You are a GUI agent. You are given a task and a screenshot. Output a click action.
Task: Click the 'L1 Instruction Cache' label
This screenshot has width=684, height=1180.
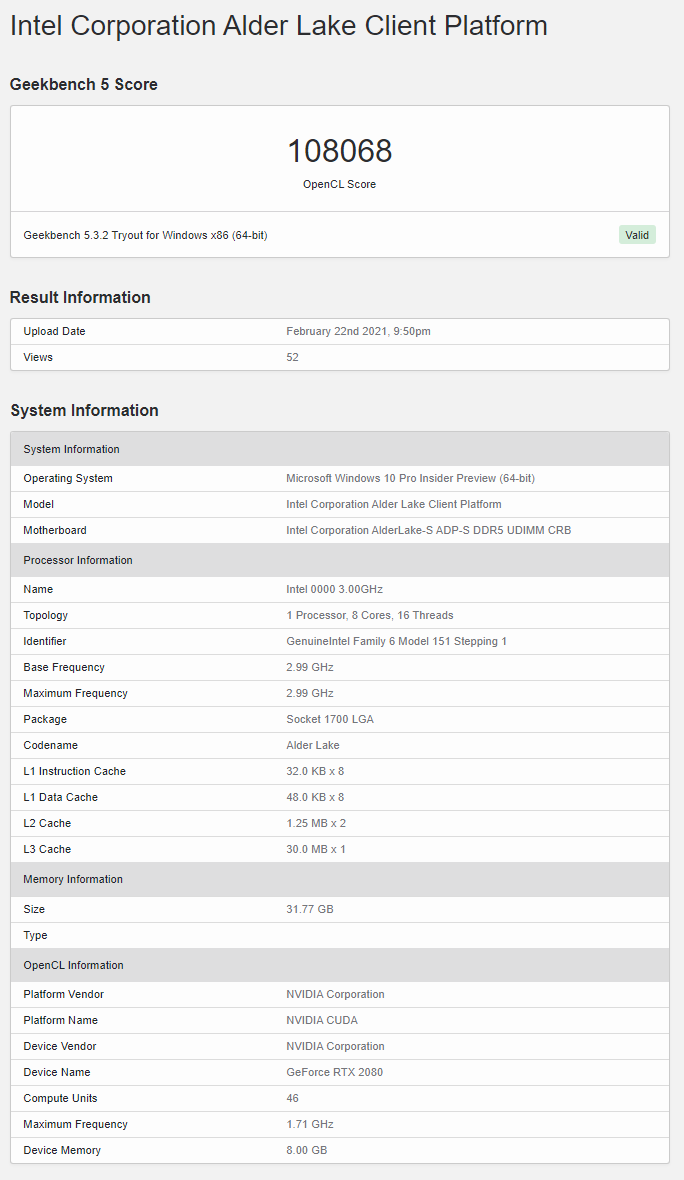point(74,771)
